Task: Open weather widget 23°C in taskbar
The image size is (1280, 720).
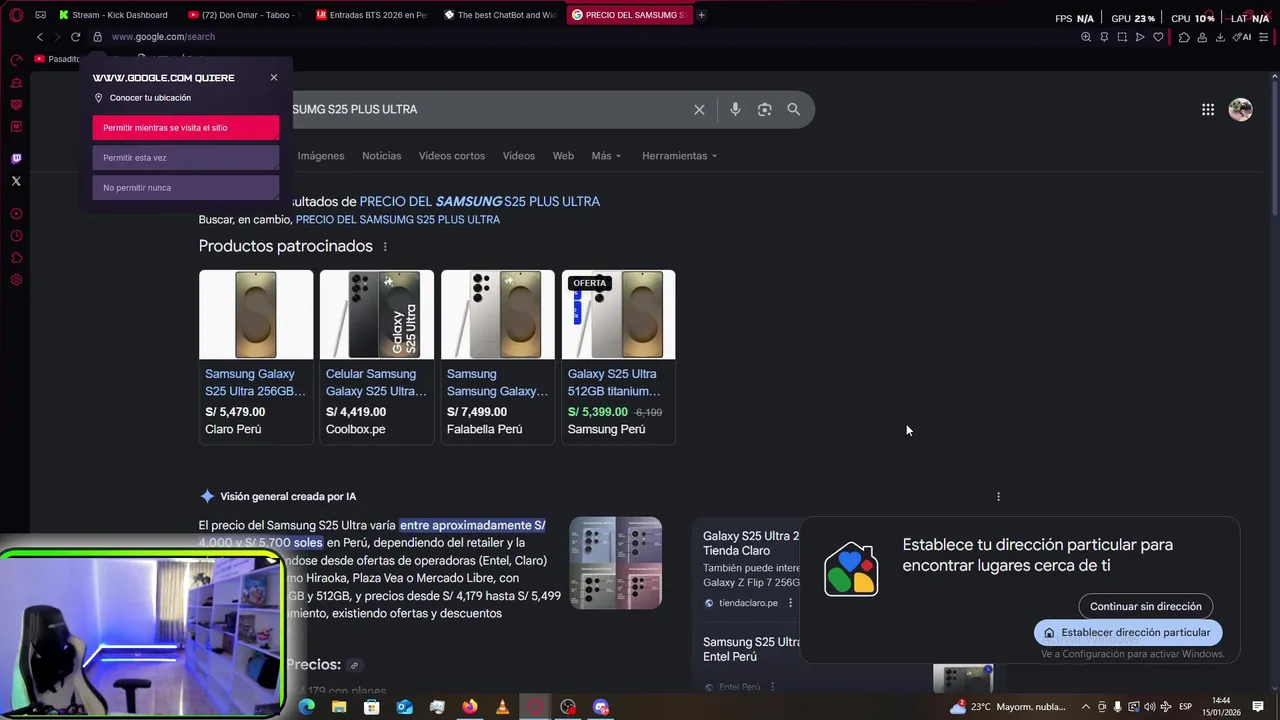Action: [1008, 707]
